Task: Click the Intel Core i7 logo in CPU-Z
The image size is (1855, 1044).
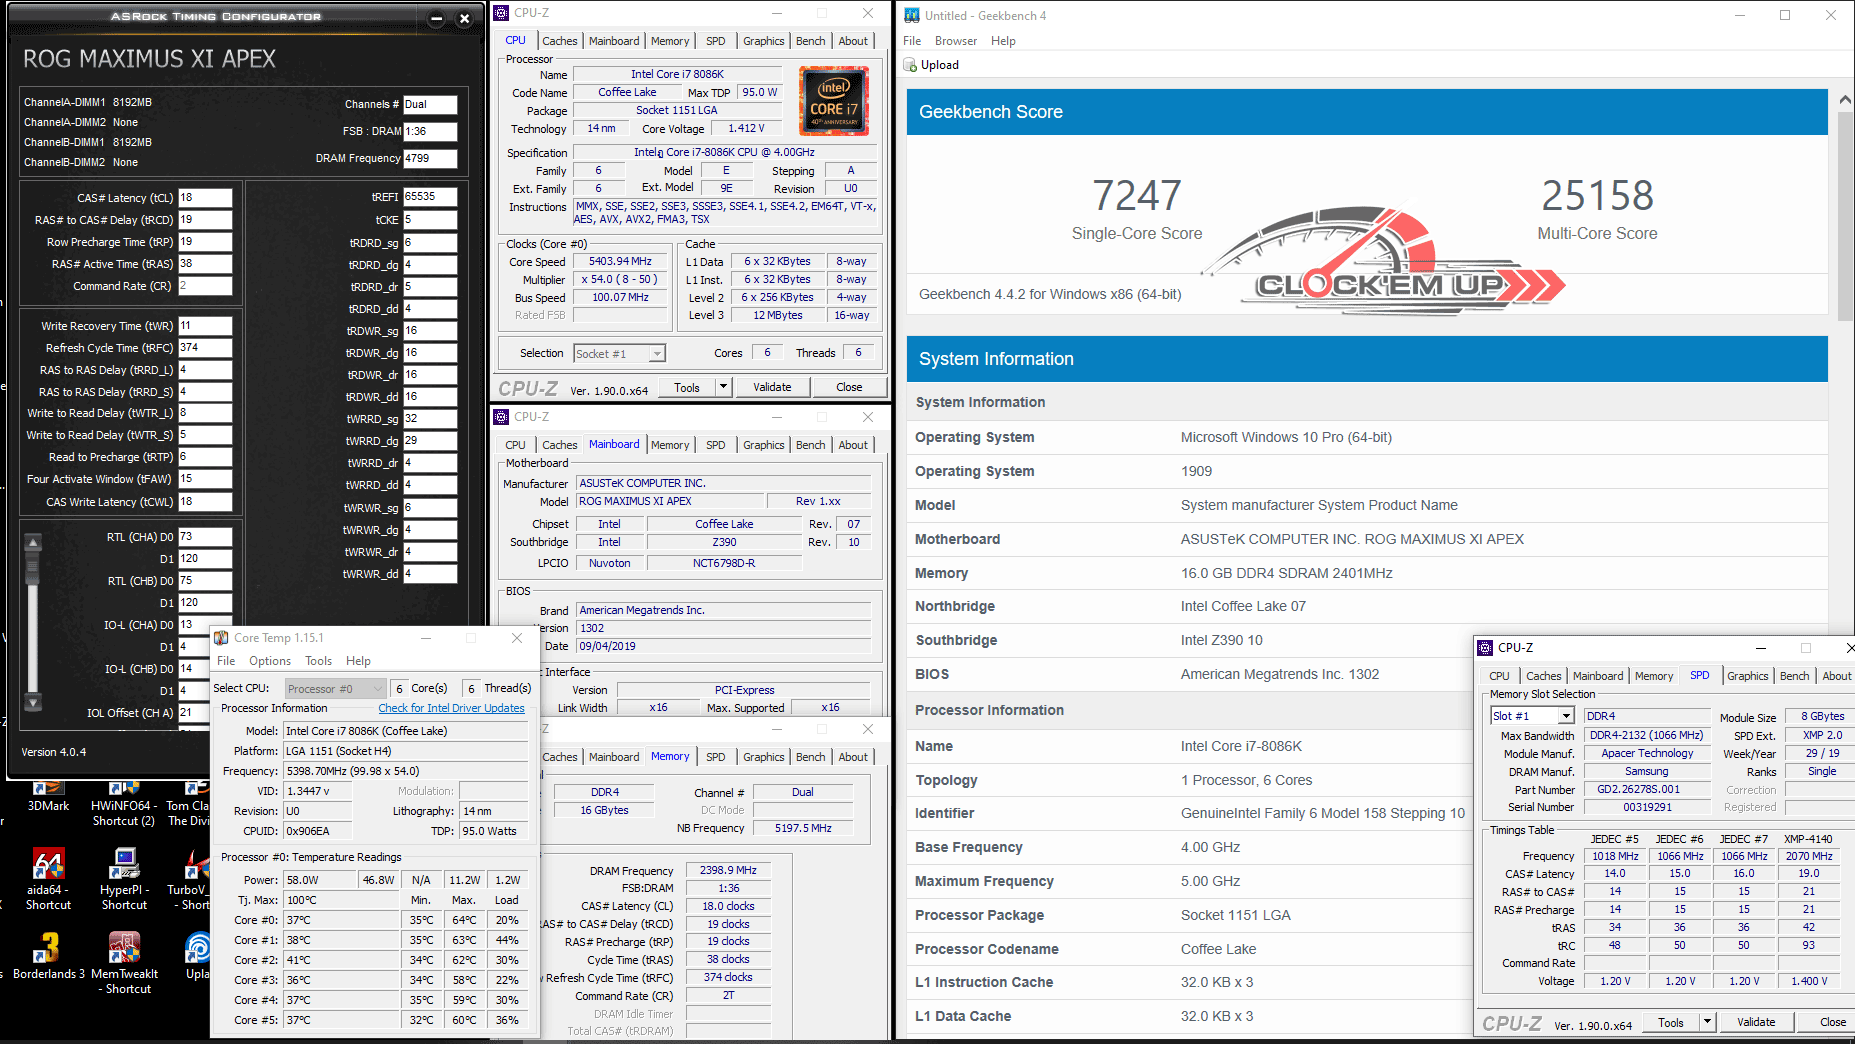Action: (x=833, y=101)
